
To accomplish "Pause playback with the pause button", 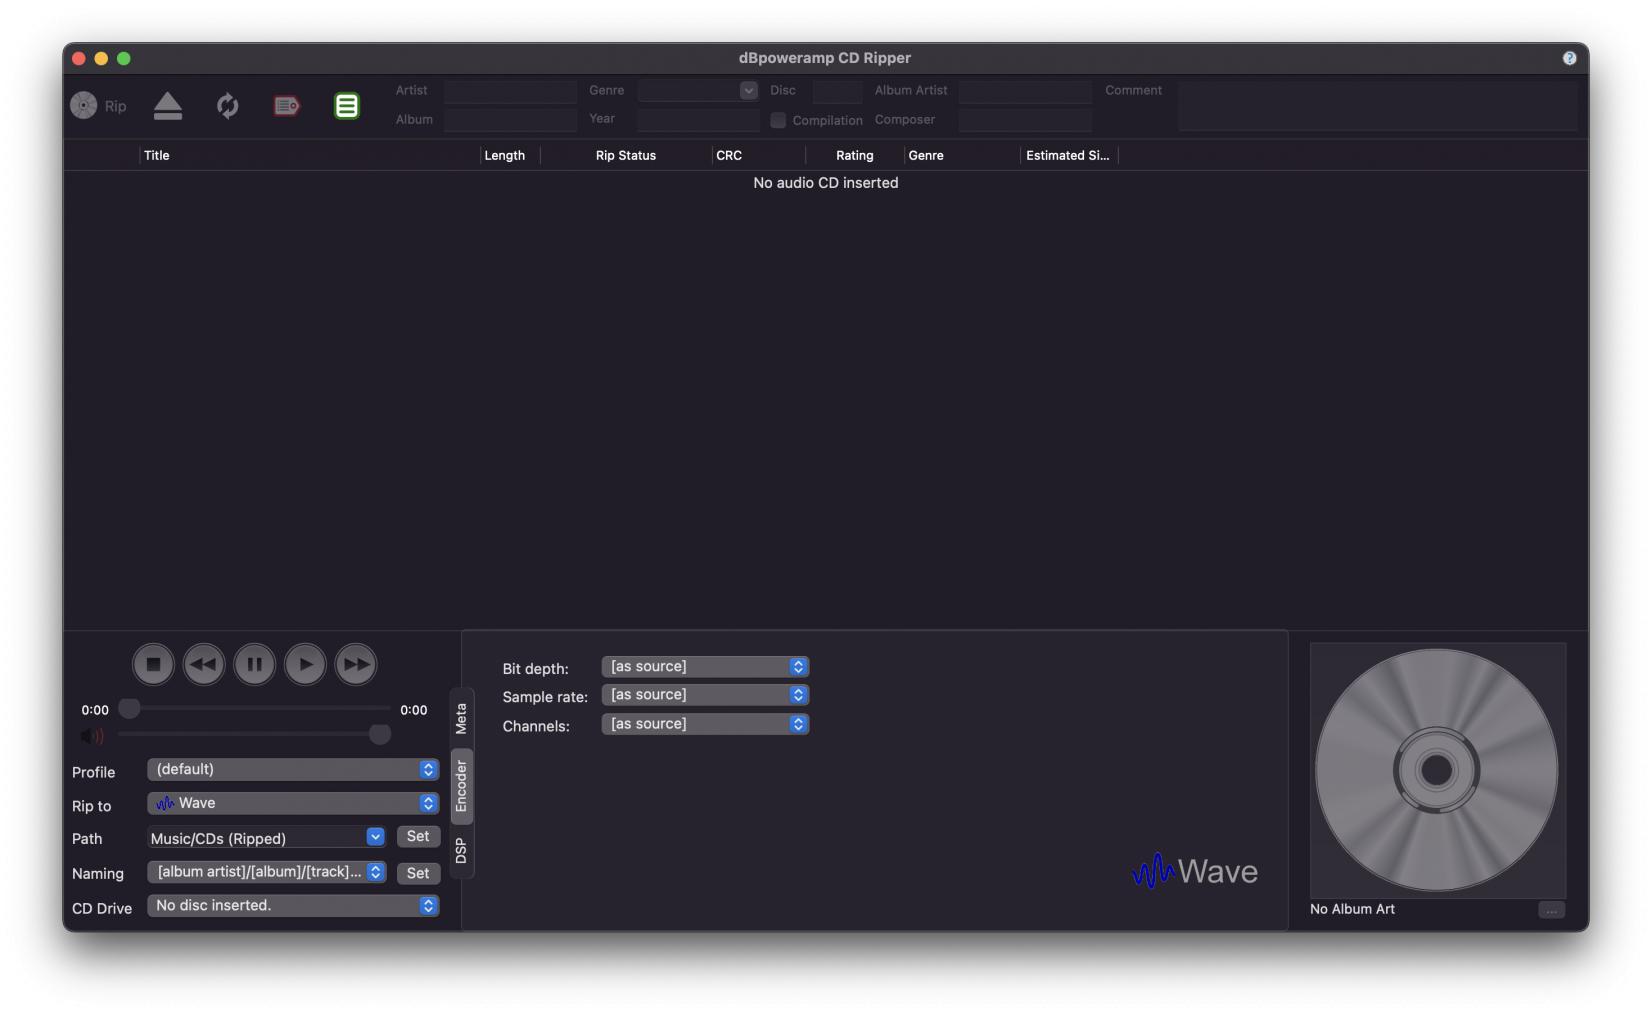I will [x=255, y=664].
